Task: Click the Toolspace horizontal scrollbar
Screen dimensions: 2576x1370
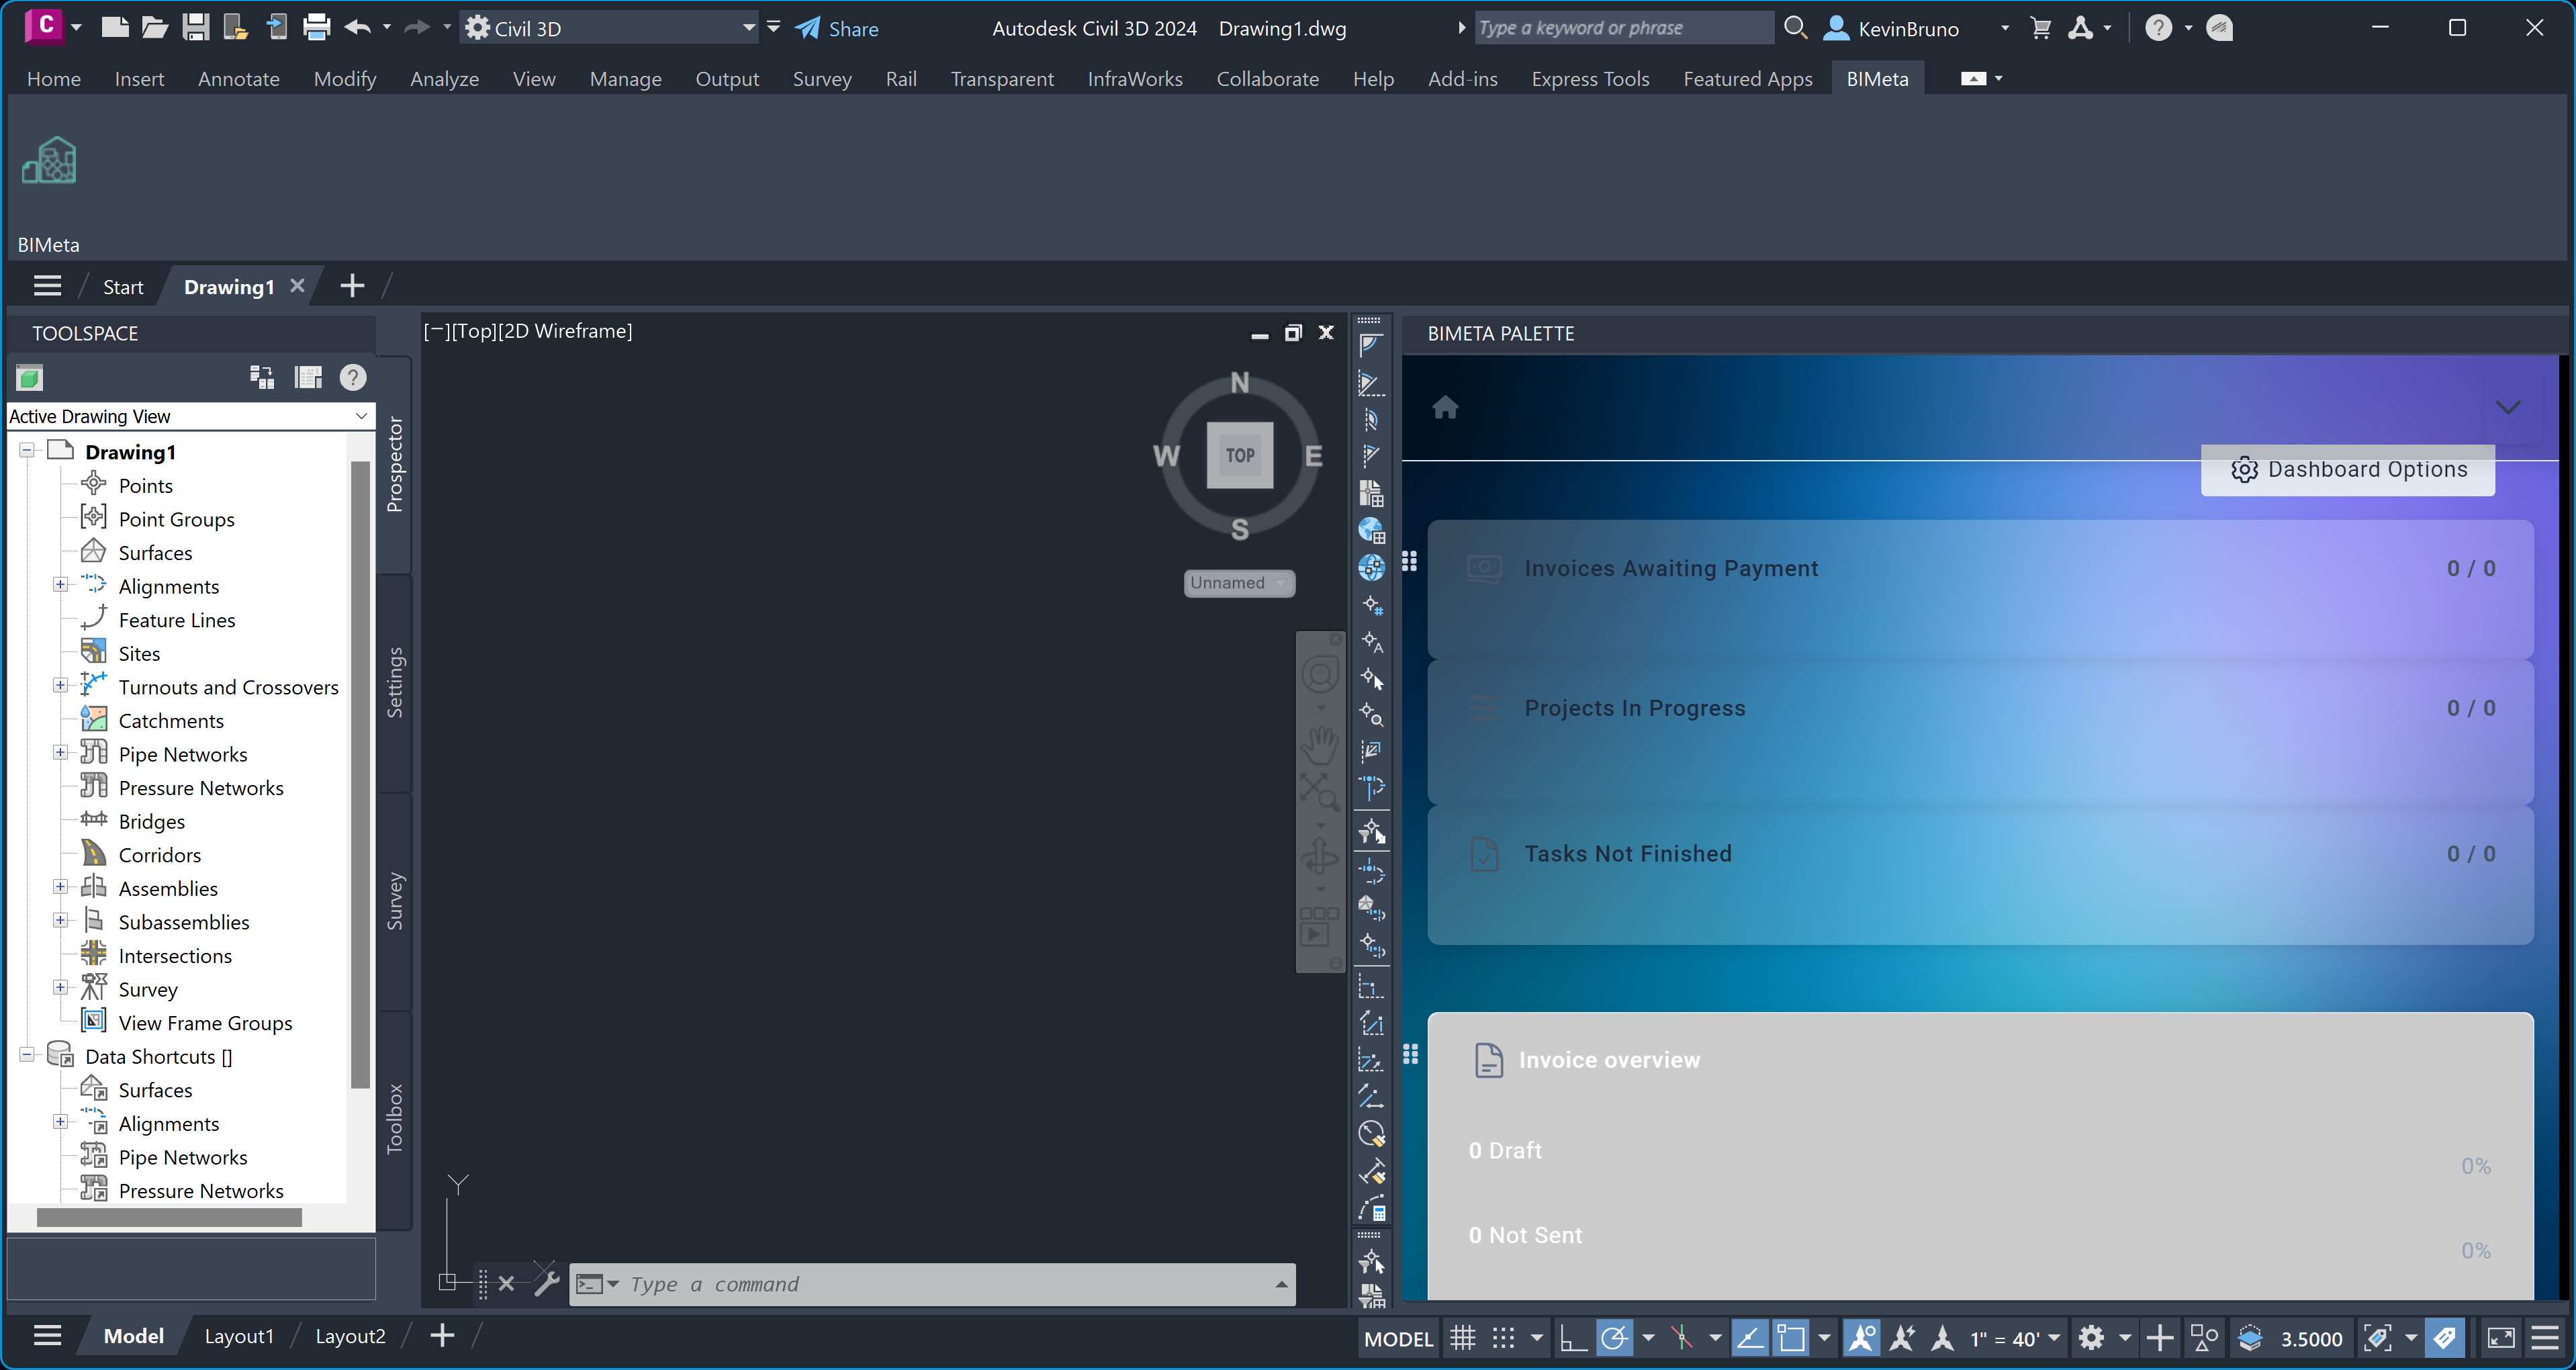Action: tap(169, 1217)
